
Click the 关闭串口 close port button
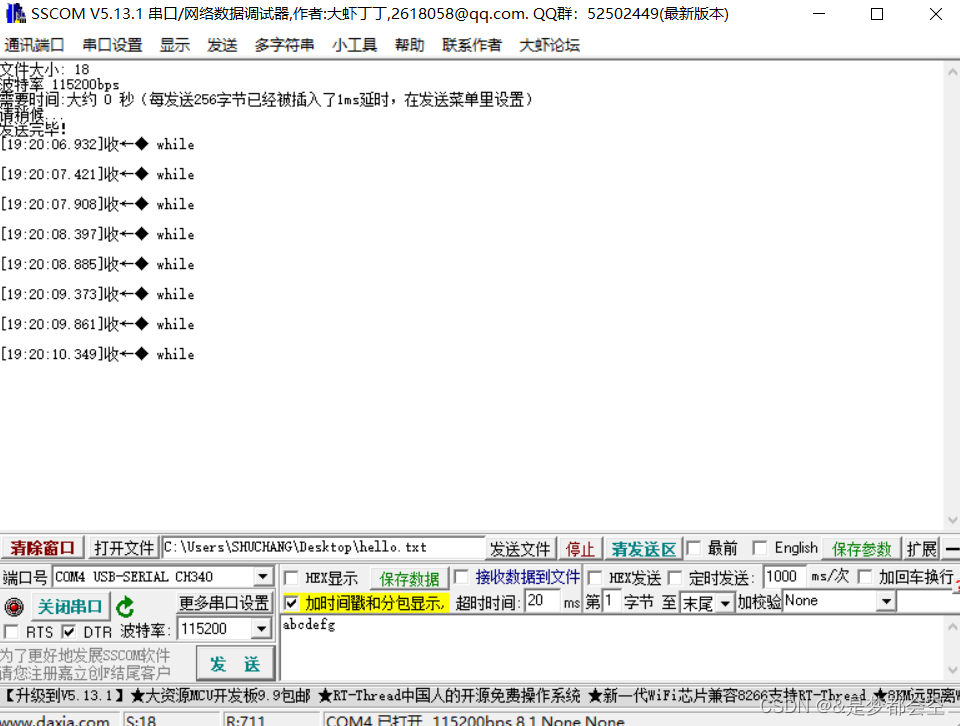pyautogui.click(x=69, y=605)
